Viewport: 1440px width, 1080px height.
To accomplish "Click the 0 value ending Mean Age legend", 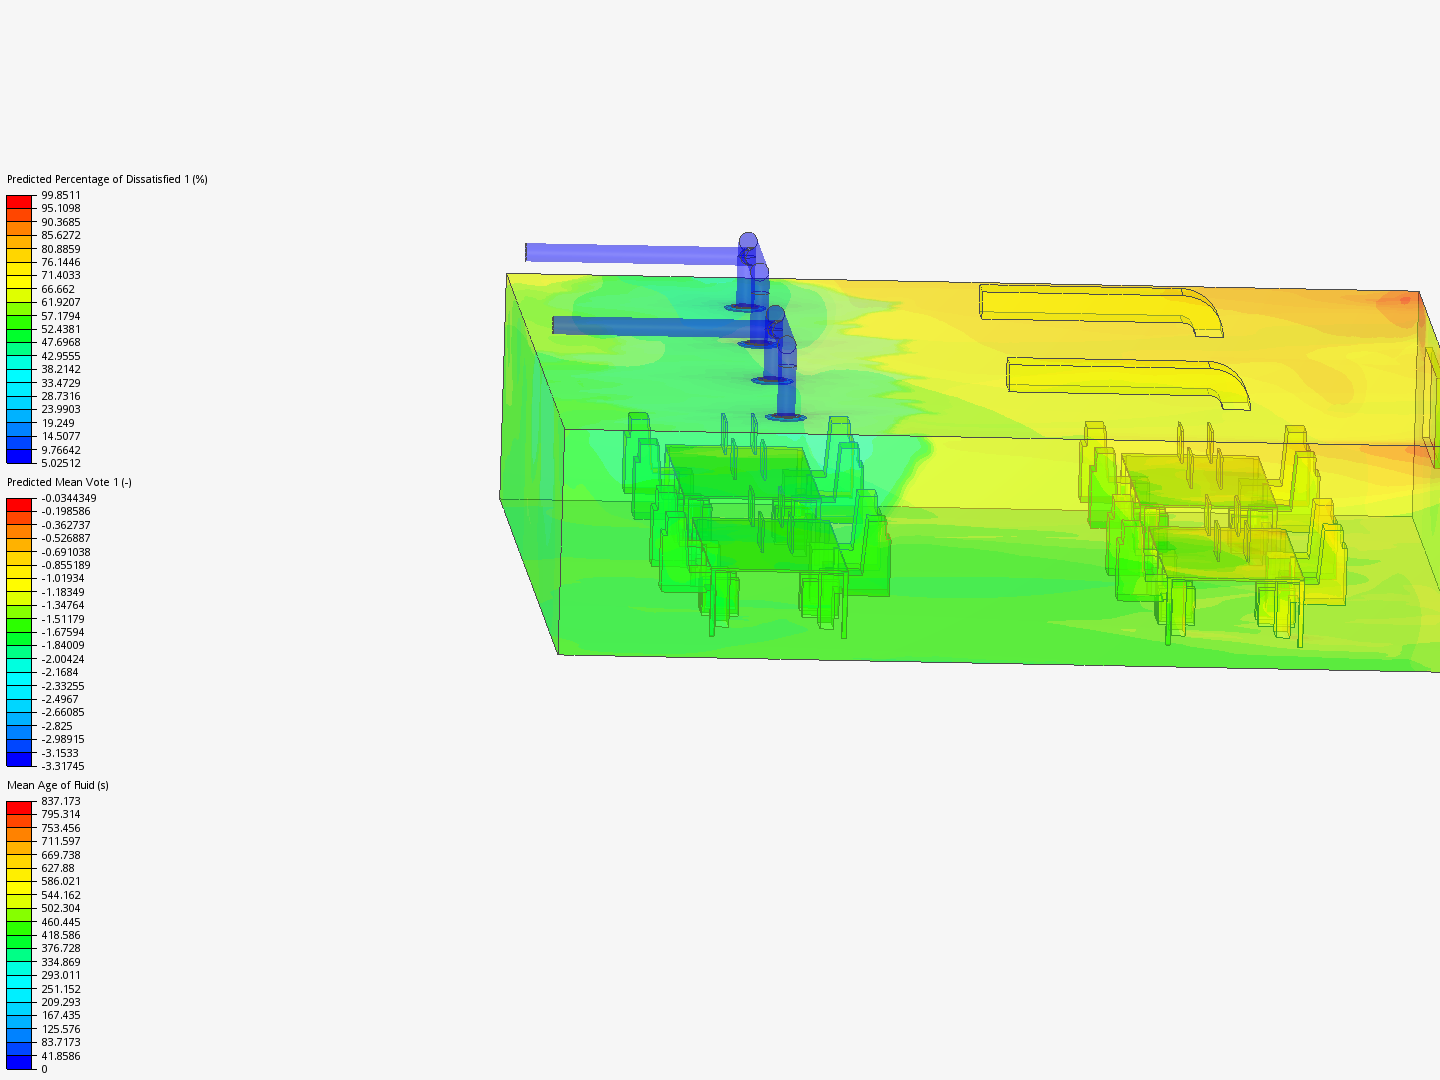I will click(44, 1069).
